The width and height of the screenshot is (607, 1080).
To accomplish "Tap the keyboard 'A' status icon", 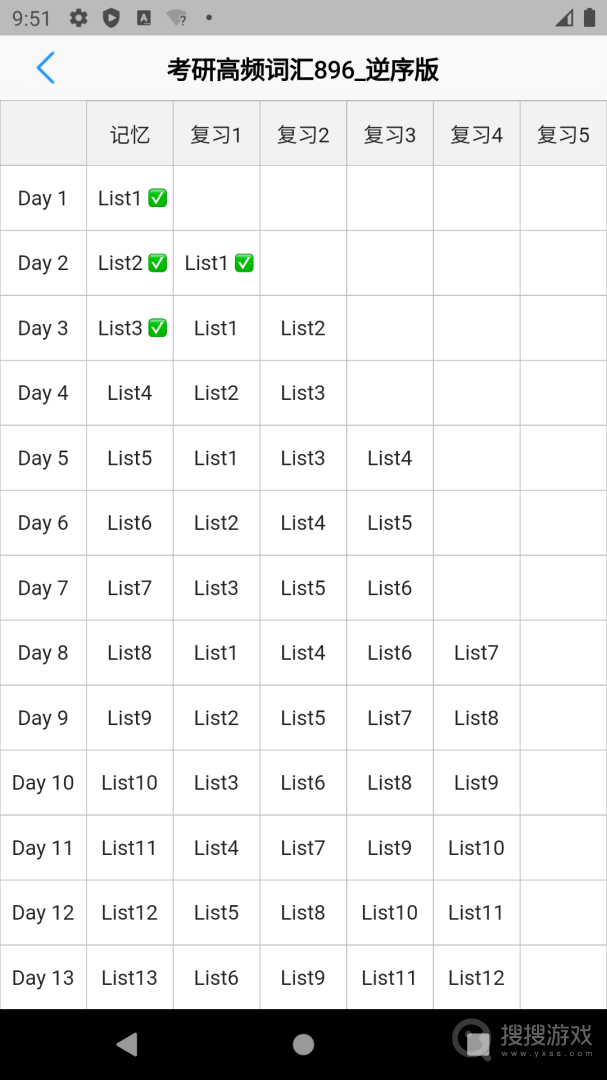I will click(144, 18).
